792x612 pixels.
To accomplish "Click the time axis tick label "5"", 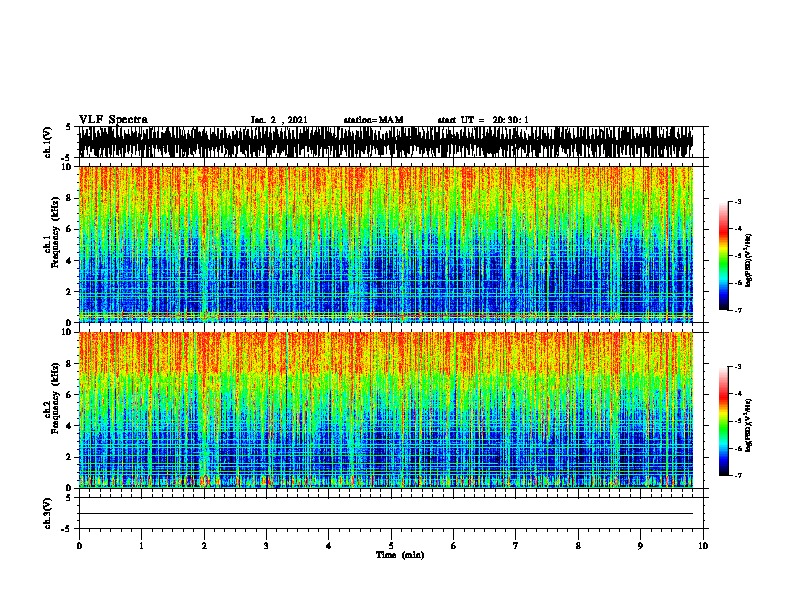I will click(x=391, y=546).
